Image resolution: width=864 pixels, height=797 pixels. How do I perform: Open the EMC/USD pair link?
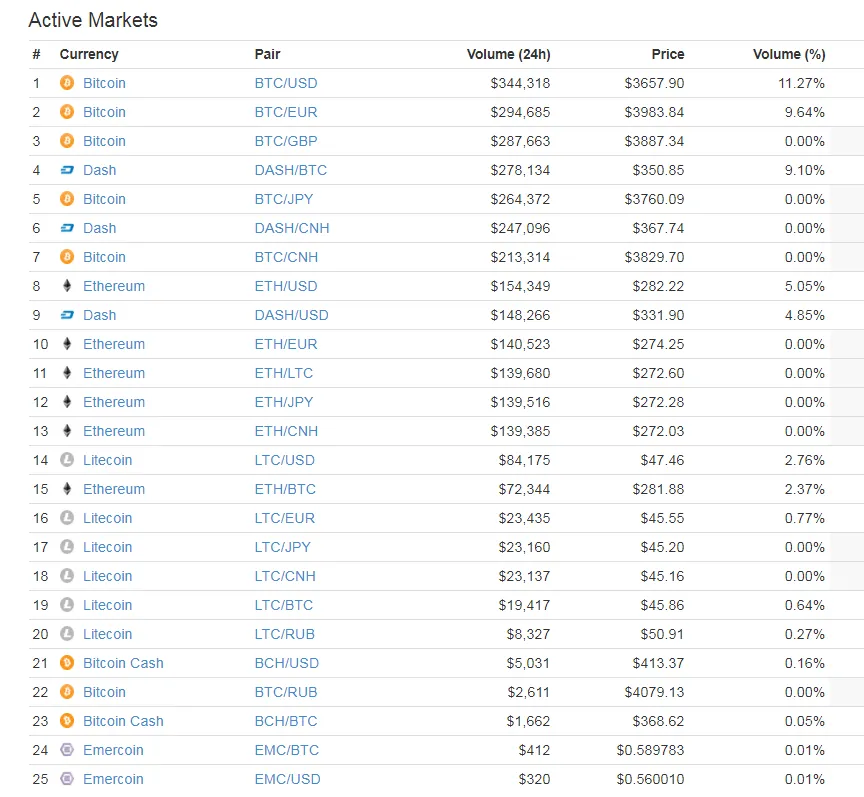[x=288, y=779]
